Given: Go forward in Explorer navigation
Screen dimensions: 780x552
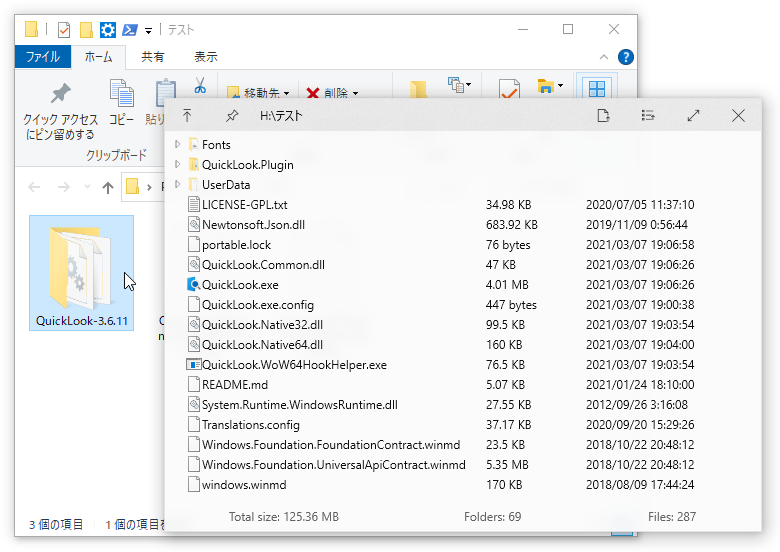Looking at the screenshot, I should tap(64, 187).
